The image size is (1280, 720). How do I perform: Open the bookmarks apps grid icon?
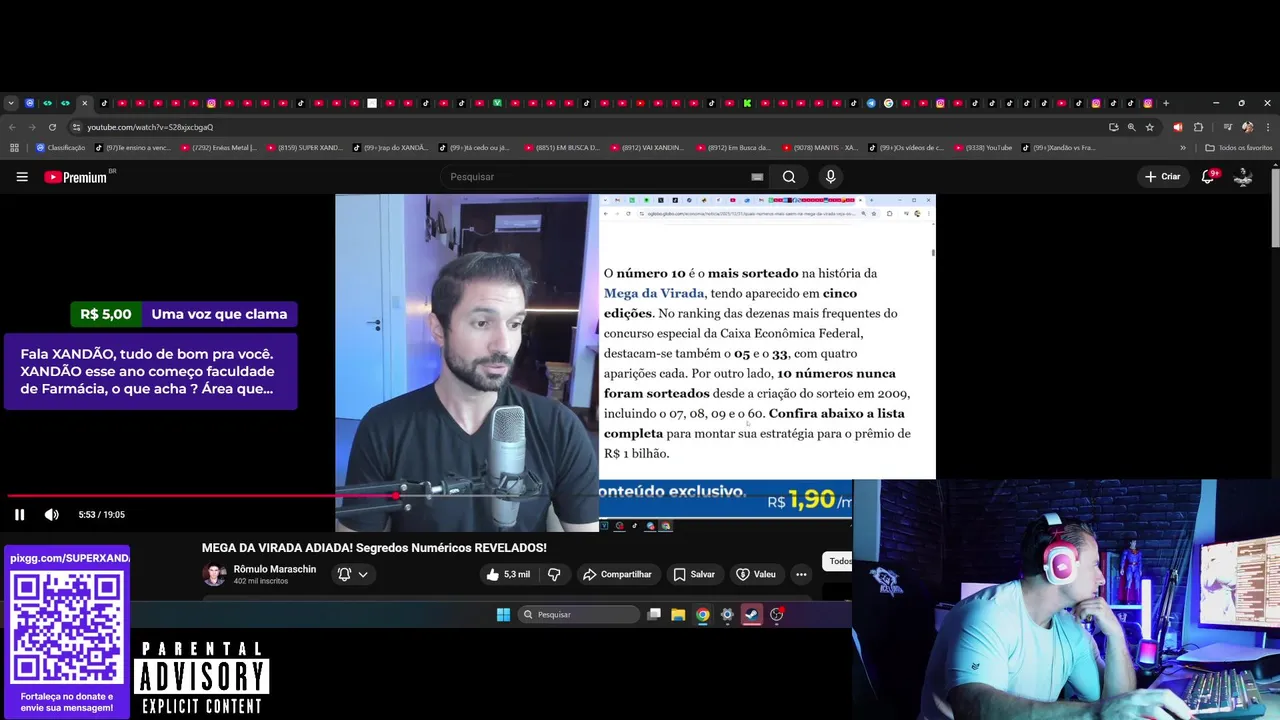14,148
